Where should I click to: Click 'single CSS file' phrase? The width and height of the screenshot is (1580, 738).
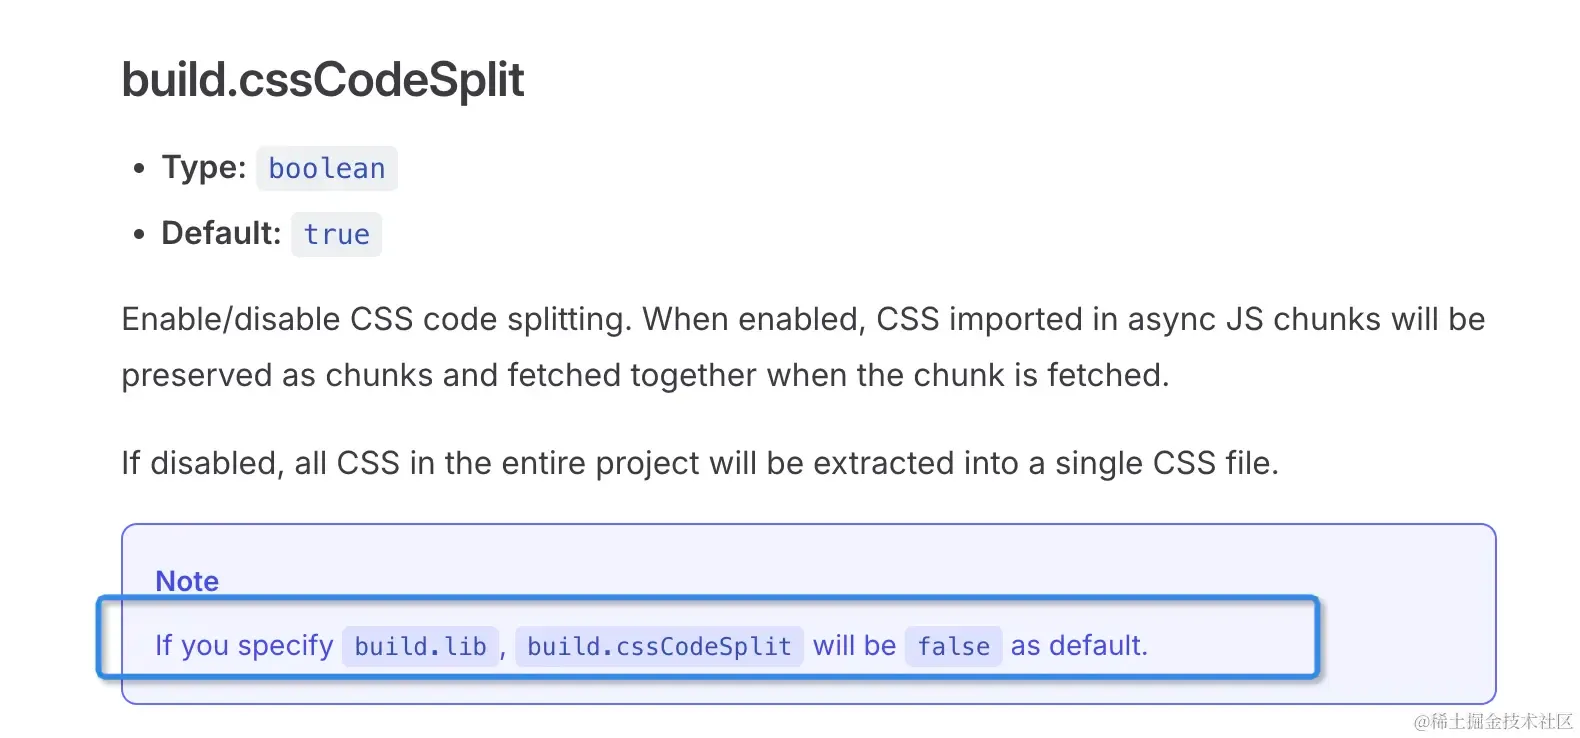coord(1166,463)
